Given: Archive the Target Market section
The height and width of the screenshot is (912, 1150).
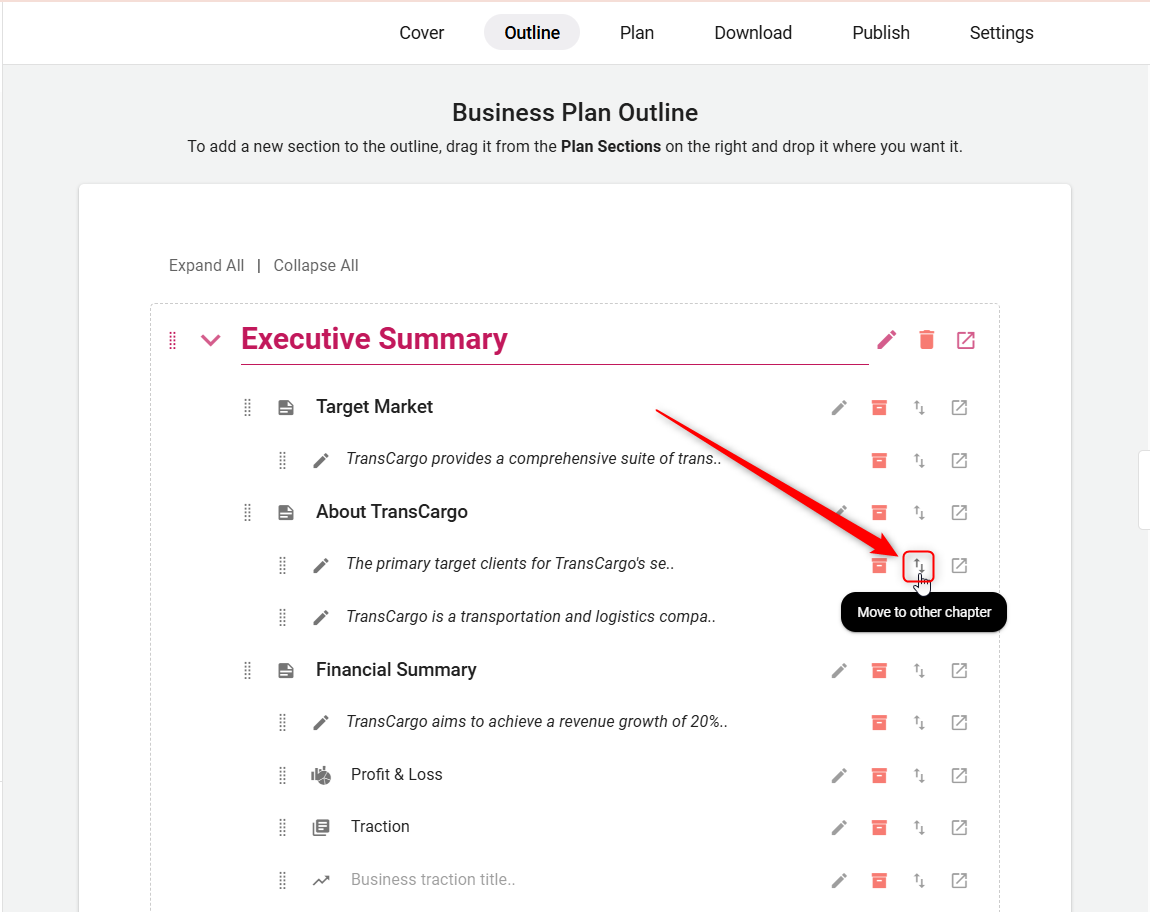Looking at the screenshot, I should pos(879,408).
